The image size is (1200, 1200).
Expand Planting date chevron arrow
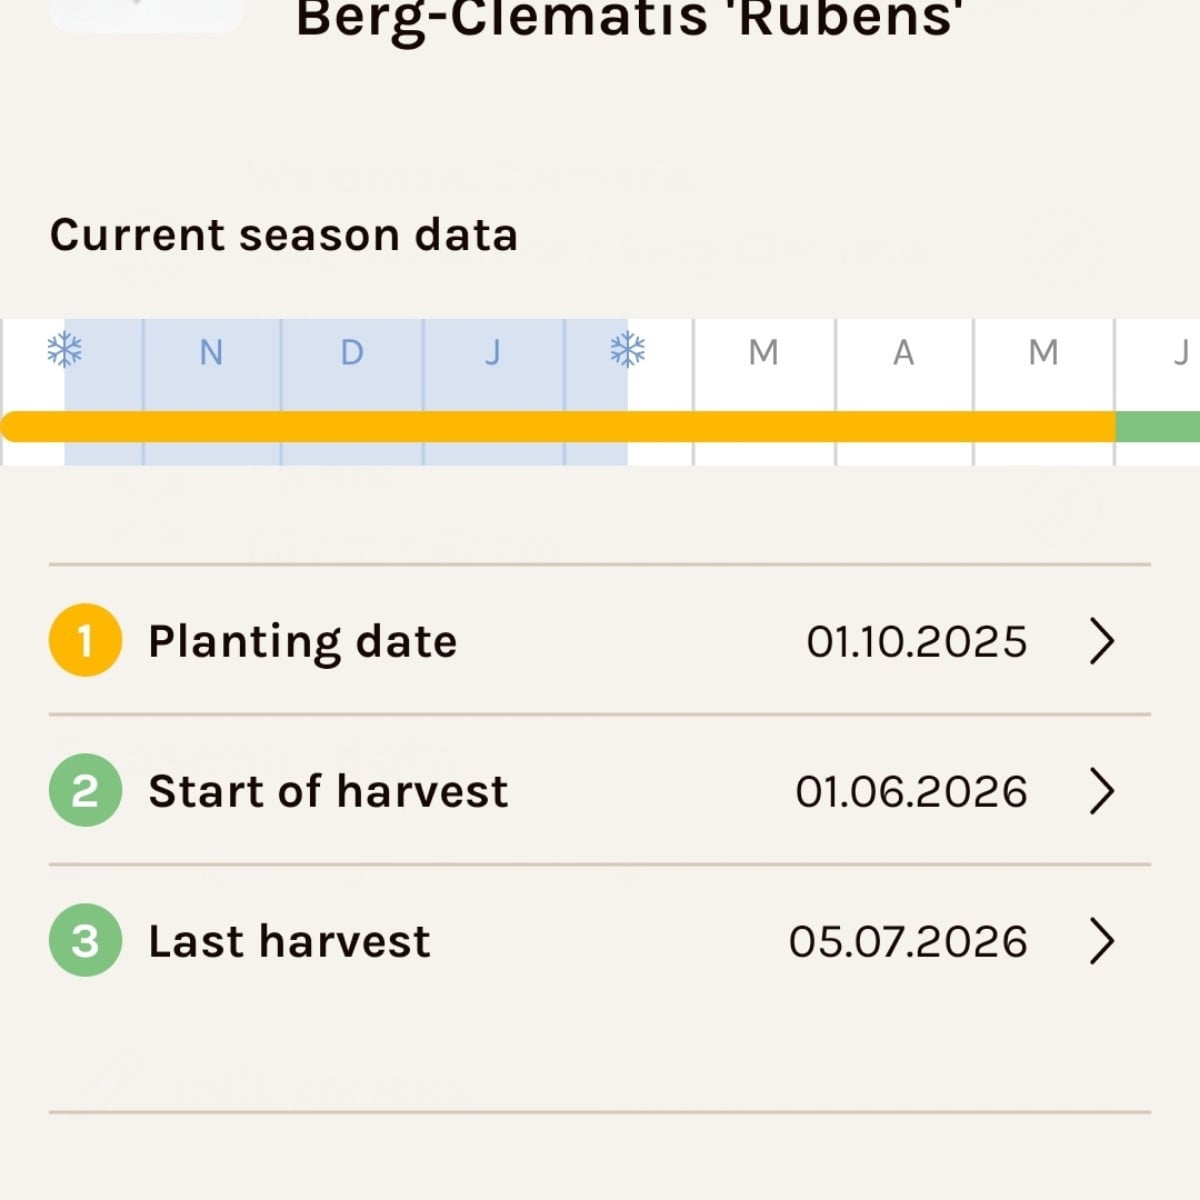coord(1101,641)
